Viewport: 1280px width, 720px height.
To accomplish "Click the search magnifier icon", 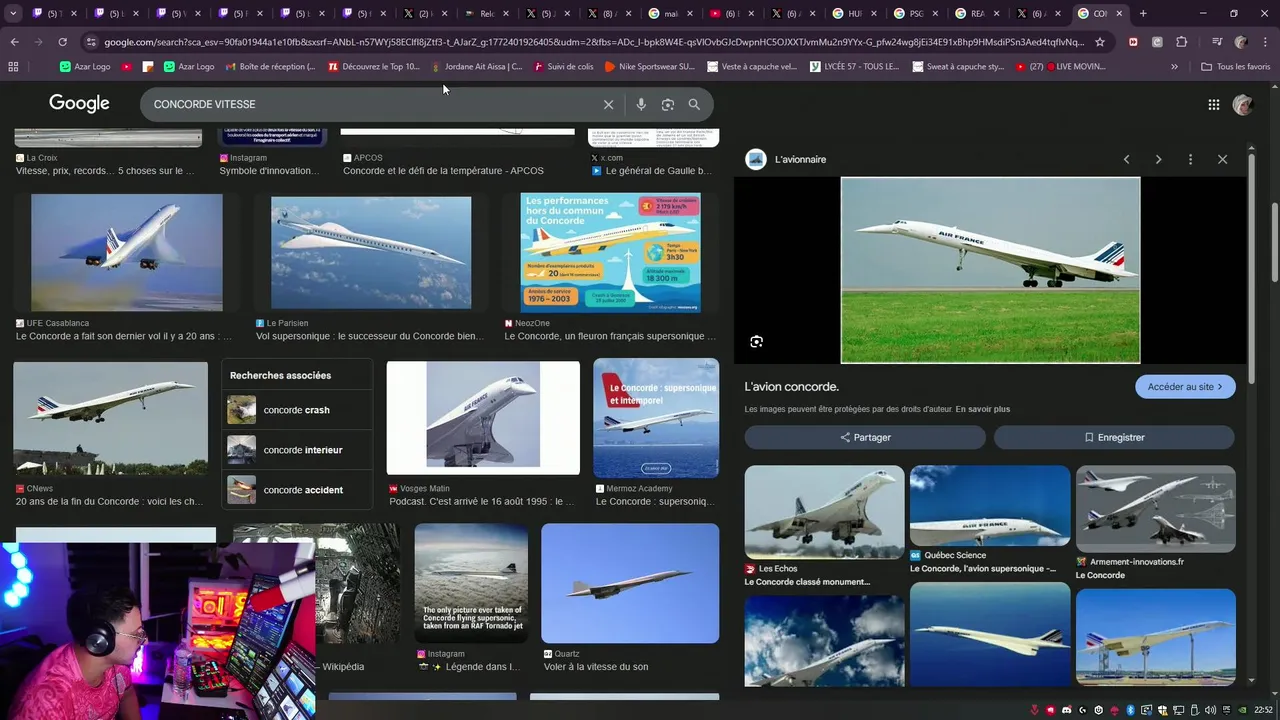I will [694, 104].
